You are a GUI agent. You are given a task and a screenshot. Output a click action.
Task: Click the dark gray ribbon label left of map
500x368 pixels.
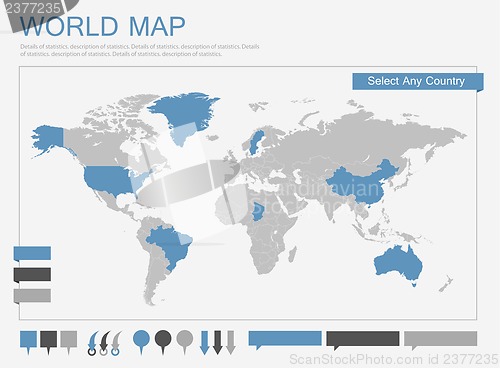coord(32,275)
